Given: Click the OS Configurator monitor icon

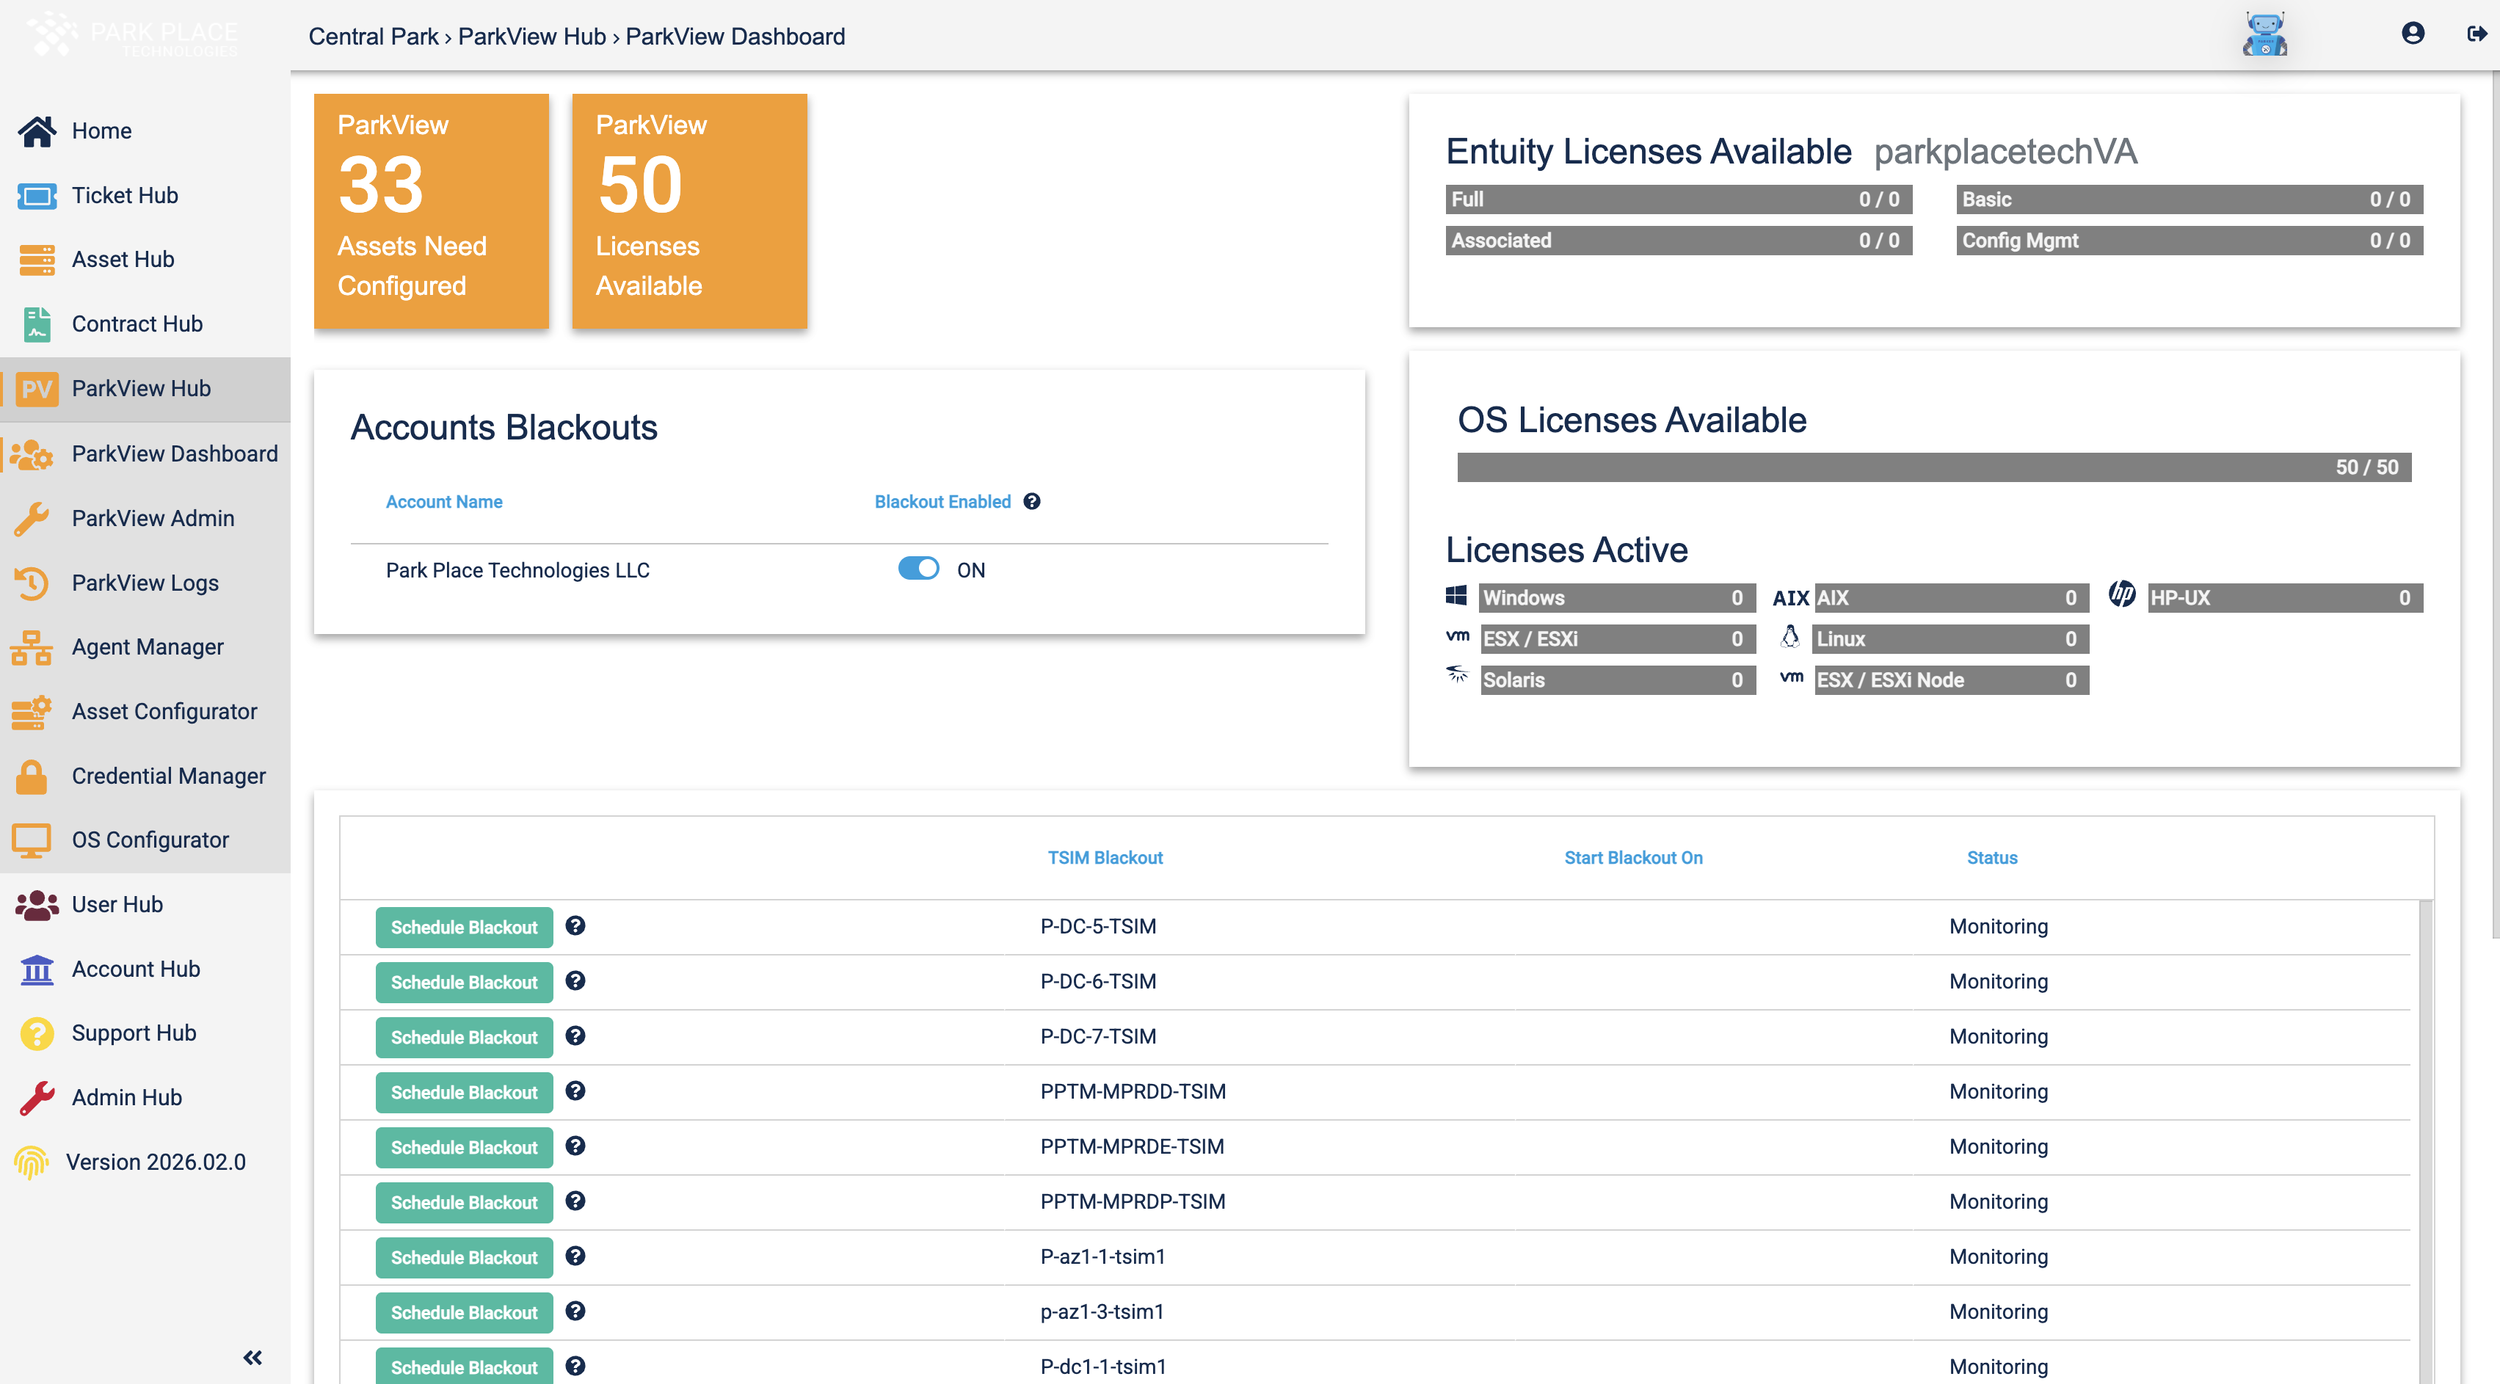Looking at the screenshot, I should tap(32, 841).
